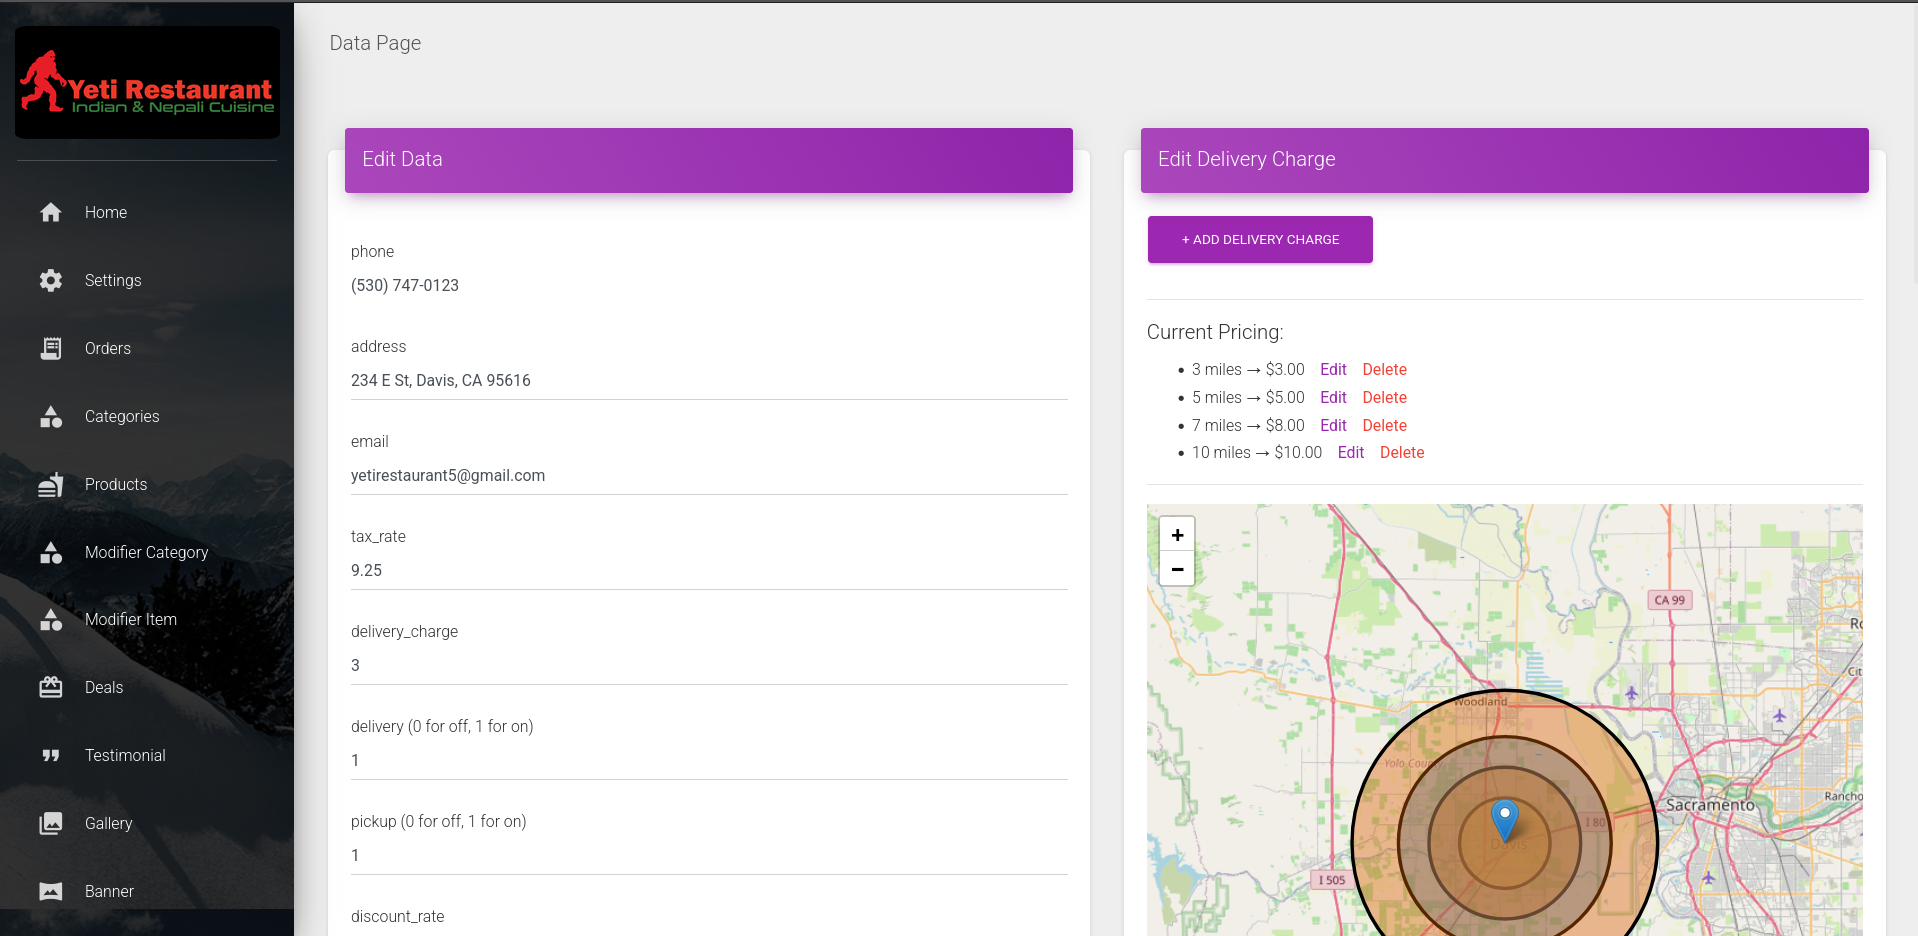Click the Testimonial quote icon
The height and width of the screenshot is (936, 1918).
[x=51, y=755]
